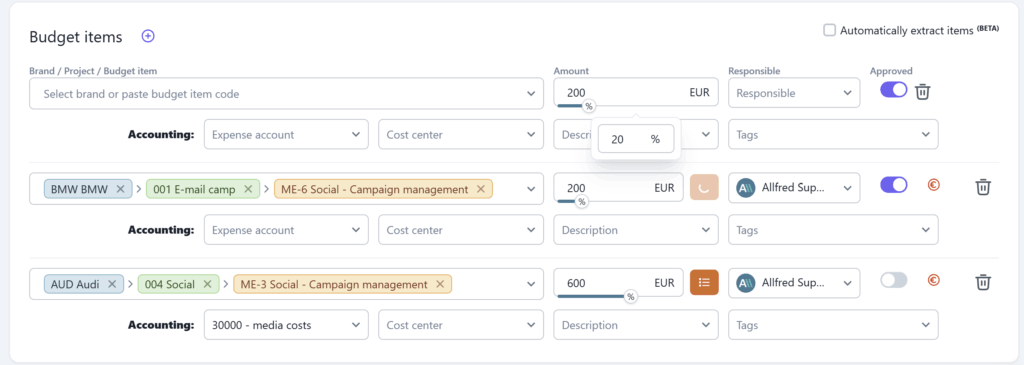The width and height of the screenshot is (1024, 365).
Task: Remove ME-3 Social Campaign management tag
Action: 440,284
